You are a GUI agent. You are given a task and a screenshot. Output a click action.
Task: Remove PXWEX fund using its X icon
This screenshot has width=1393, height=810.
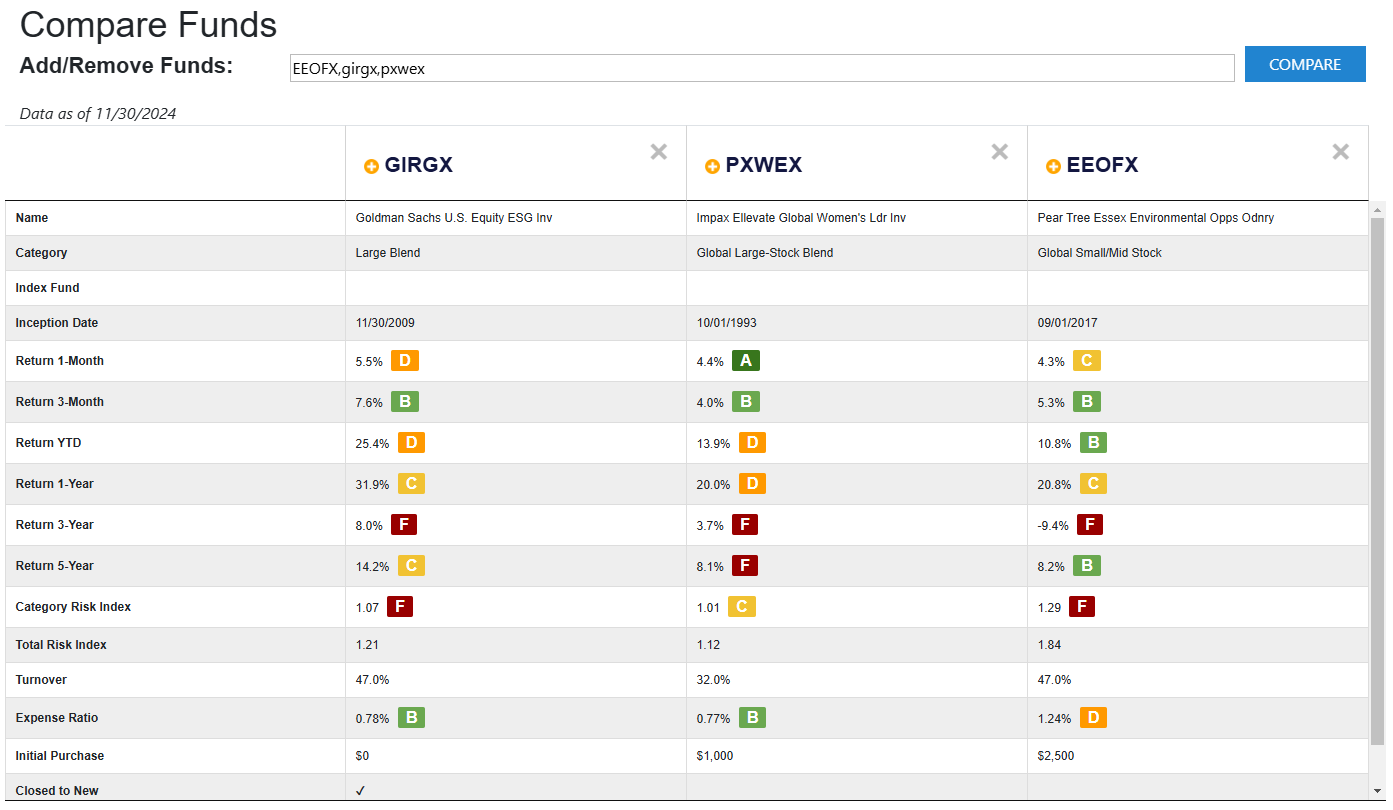pyautogui.click(x=1000, y=152)
